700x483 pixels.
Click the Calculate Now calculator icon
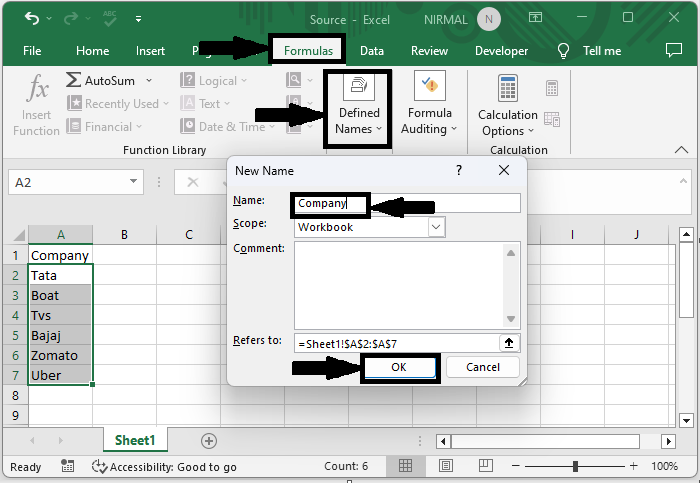click(552, 88)
